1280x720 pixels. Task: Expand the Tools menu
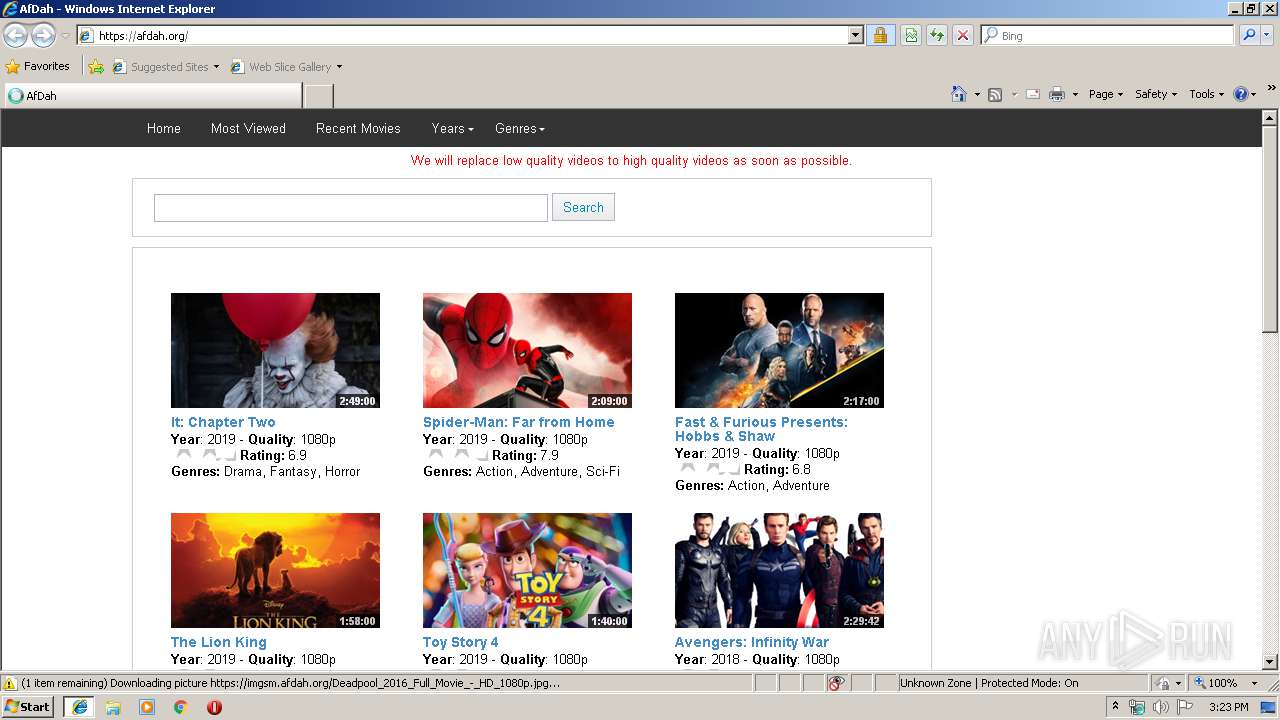coord(1207,94)
